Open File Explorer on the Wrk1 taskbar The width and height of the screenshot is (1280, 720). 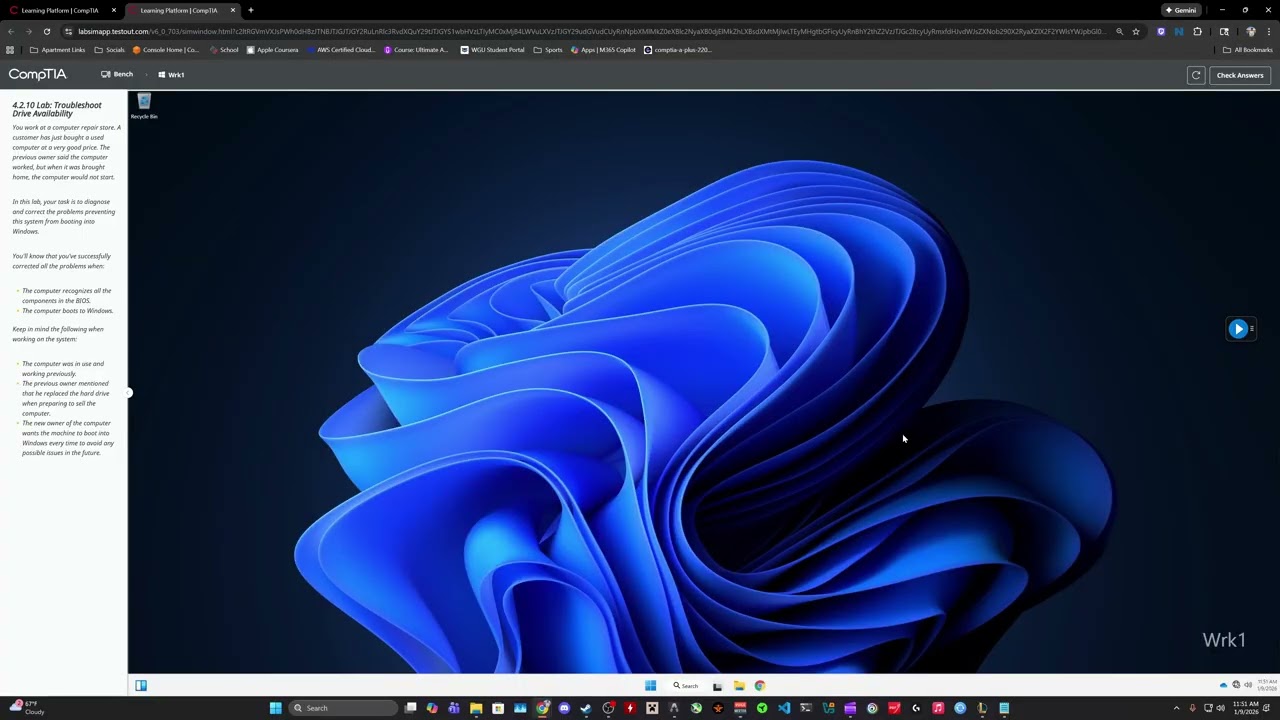(739, 686)
